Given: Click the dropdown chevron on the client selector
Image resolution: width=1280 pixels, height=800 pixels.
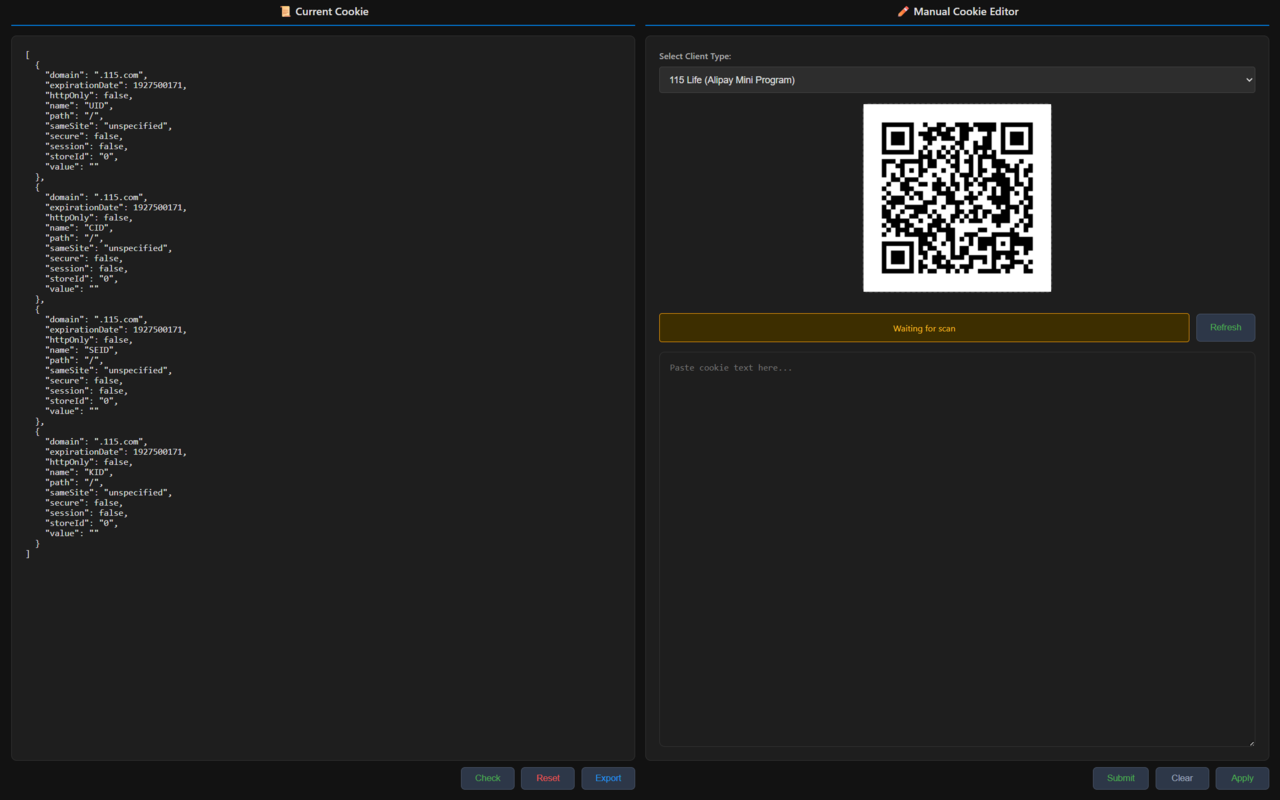Looking at the screenshot, I should click(x=1248, y=79).
